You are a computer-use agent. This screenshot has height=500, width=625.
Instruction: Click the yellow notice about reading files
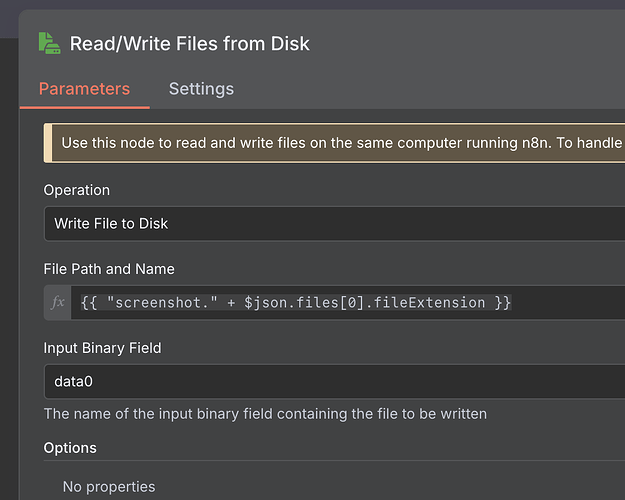pyautogui.click(x=334, y=143)
